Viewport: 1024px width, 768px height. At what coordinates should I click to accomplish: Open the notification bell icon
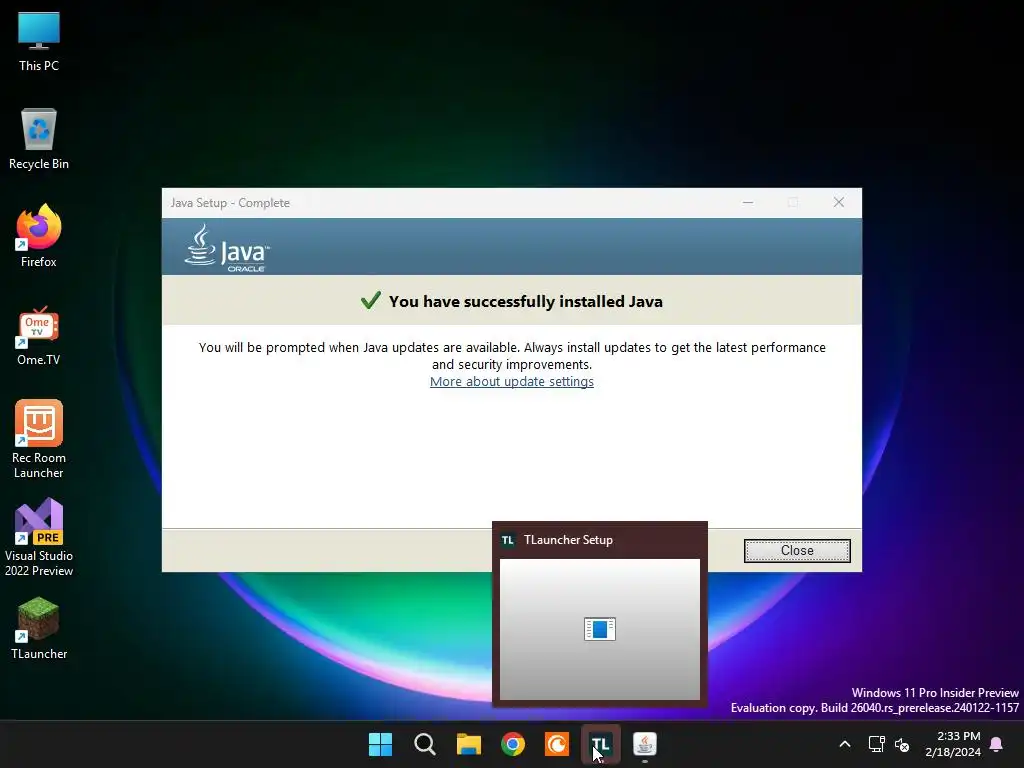click(x=996, y=744)
